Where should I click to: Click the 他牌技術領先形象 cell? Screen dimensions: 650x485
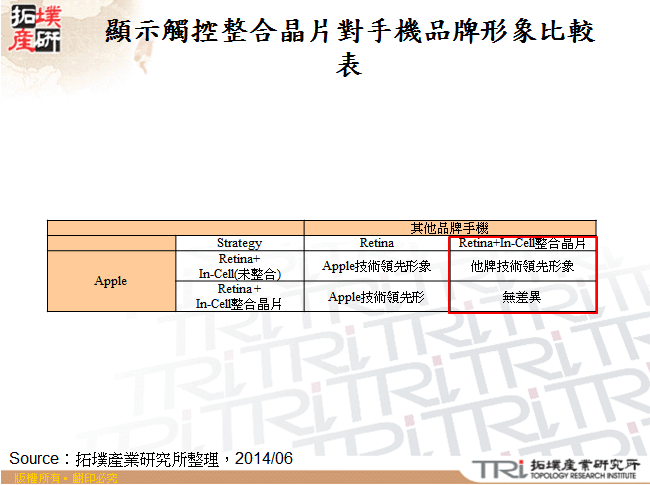(x=523, y=266)
